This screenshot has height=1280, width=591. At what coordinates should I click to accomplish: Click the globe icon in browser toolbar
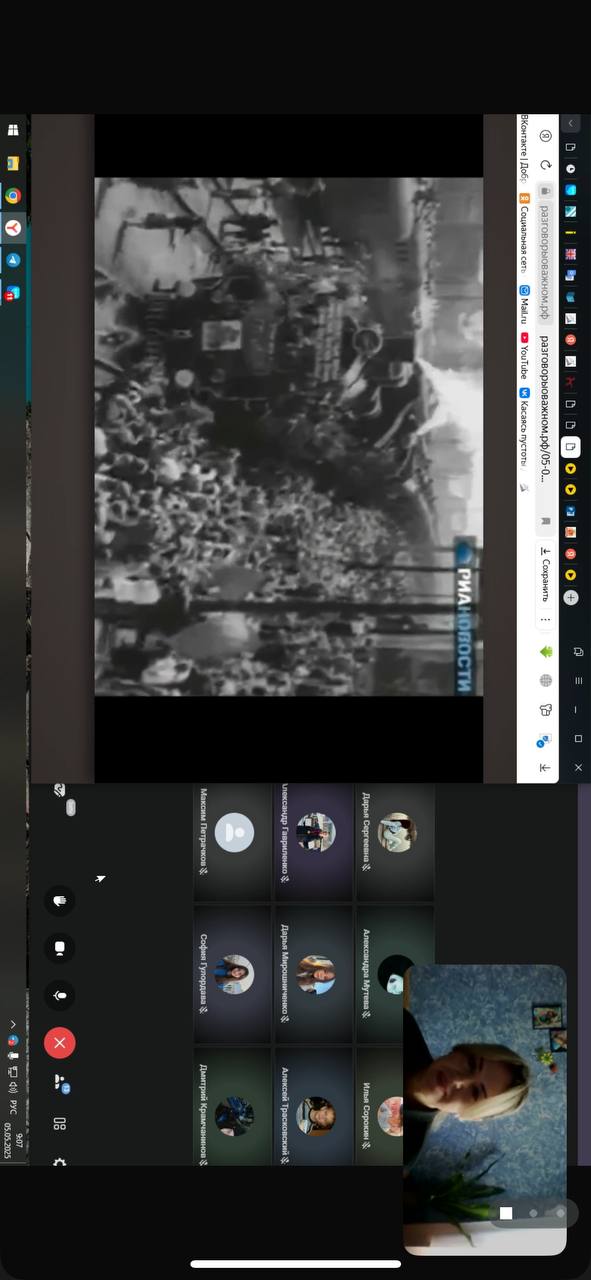coord(546,681)
